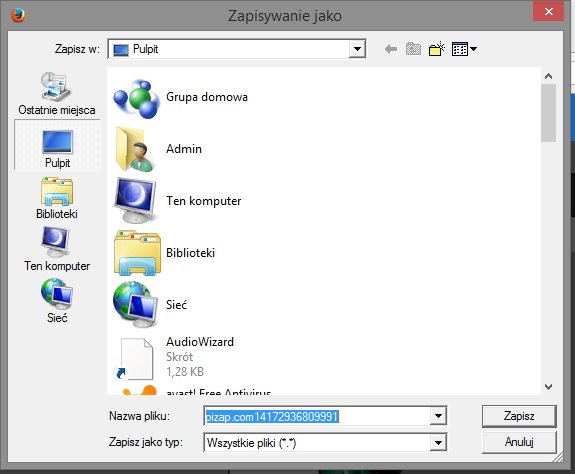Image resolution: width=575 pixels, height=474 pixels.
Task: Go up one folder level icon
Action: [x=413, y=49]
